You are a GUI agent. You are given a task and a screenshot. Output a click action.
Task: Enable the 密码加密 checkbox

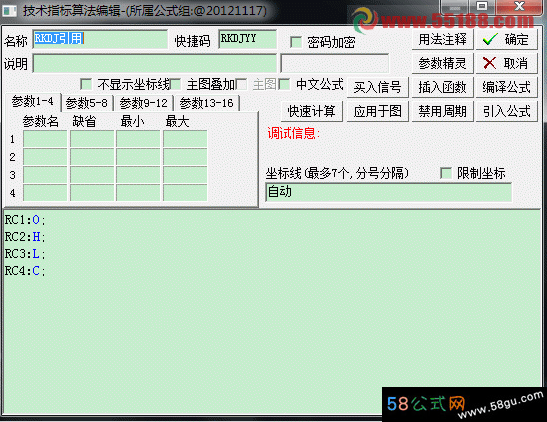tap(296, 42)
